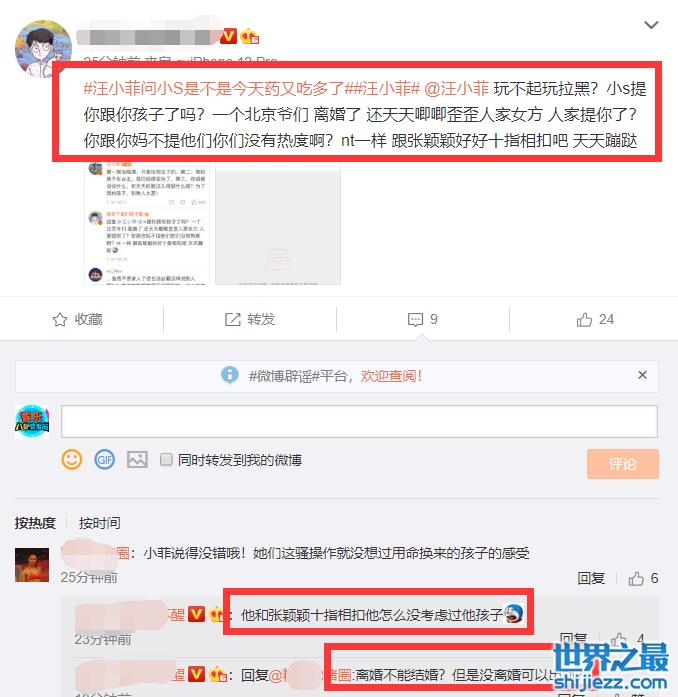Like the post with 24 likes
Screen dimensions: 678x697
(595, 320)
